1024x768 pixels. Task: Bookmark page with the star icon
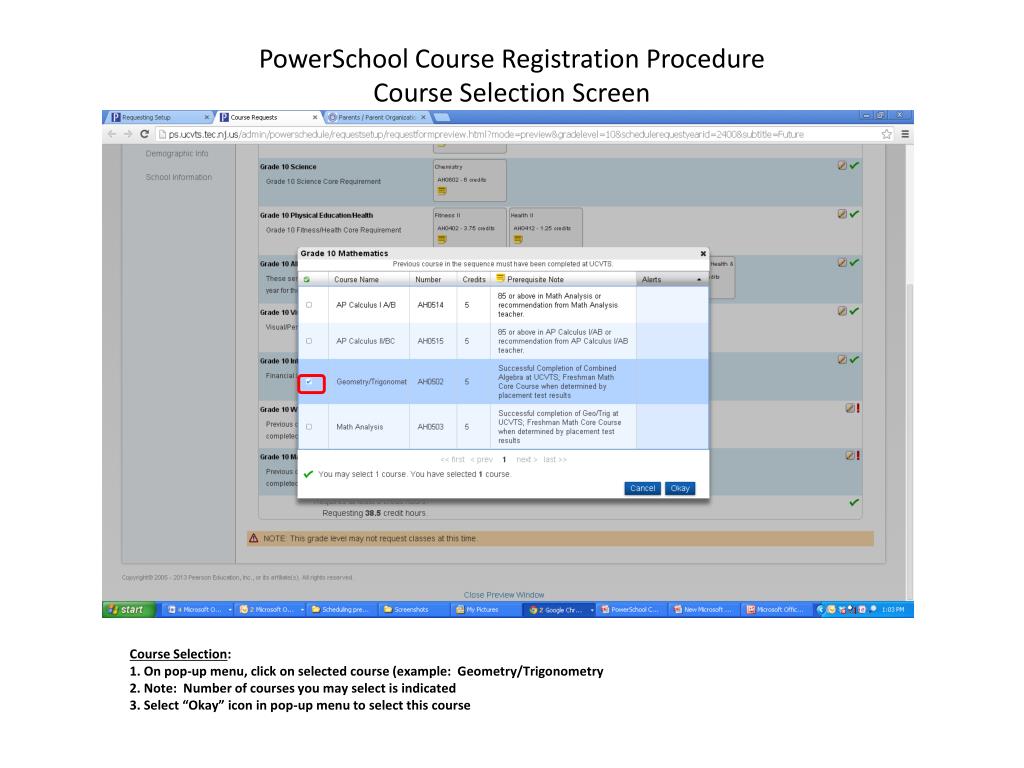coord(886,134)
